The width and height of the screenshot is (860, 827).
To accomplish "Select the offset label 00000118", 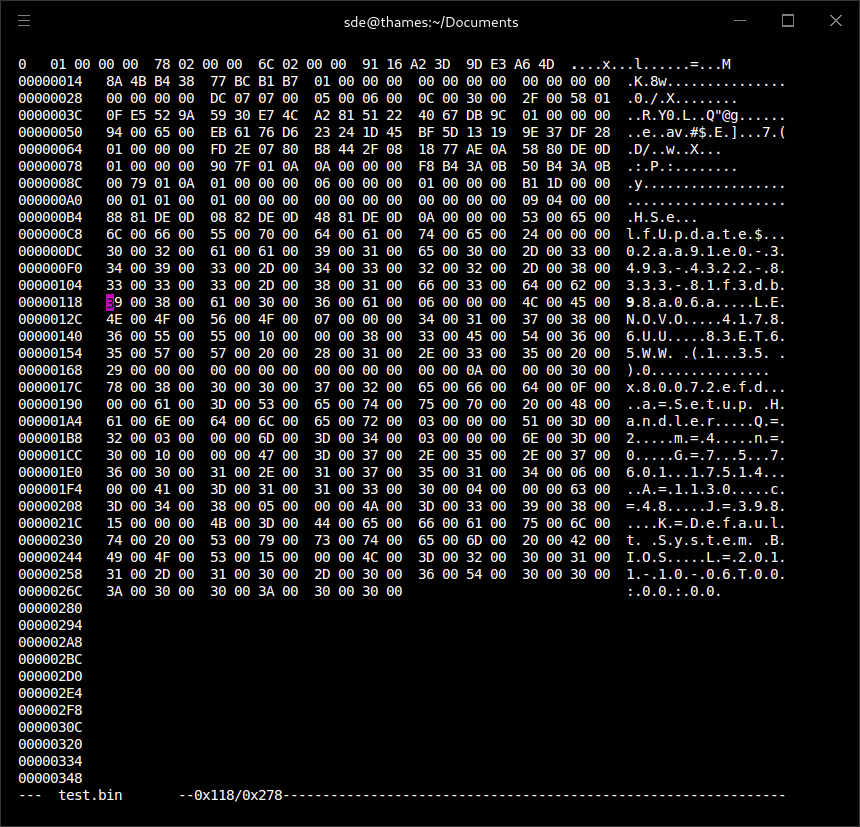I will pos(50,302).
